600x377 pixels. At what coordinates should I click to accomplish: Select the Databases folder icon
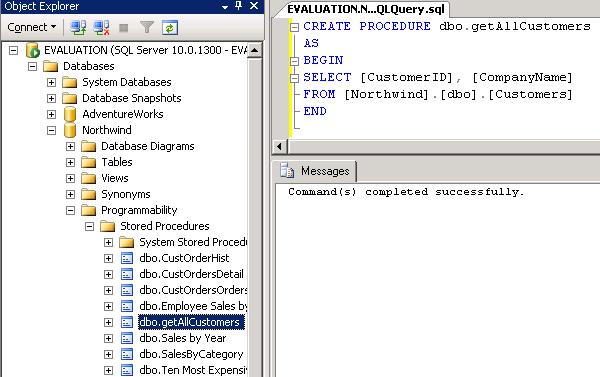point(50,66)
